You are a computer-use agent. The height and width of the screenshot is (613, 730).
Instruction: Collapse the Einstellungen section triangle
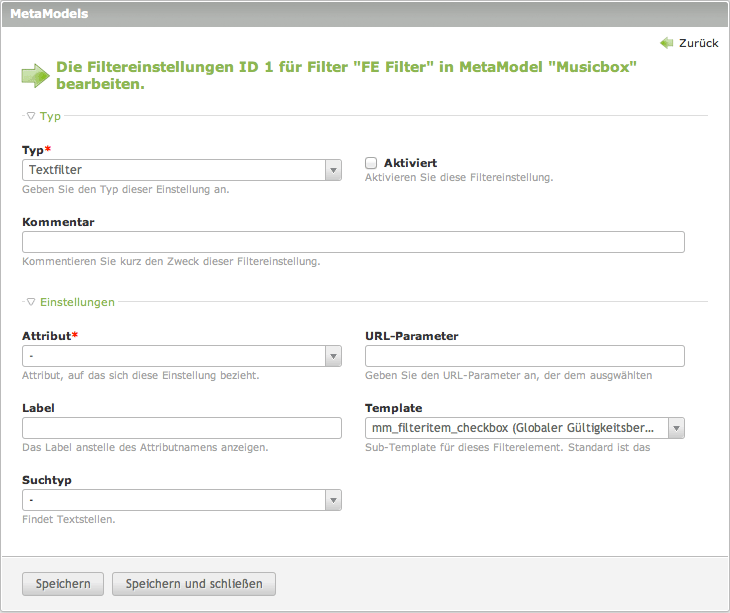coord(31,301)
